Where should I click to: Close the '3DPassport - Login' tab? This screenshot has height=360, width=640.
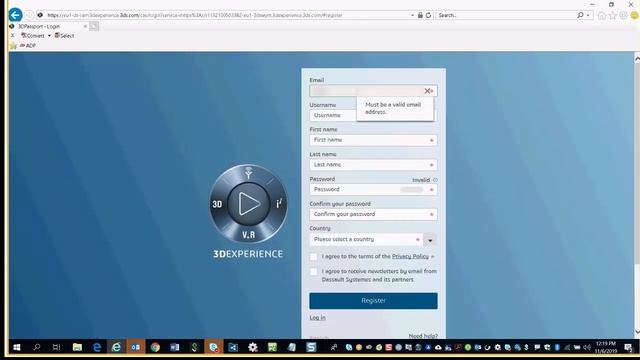click(85, 26)
